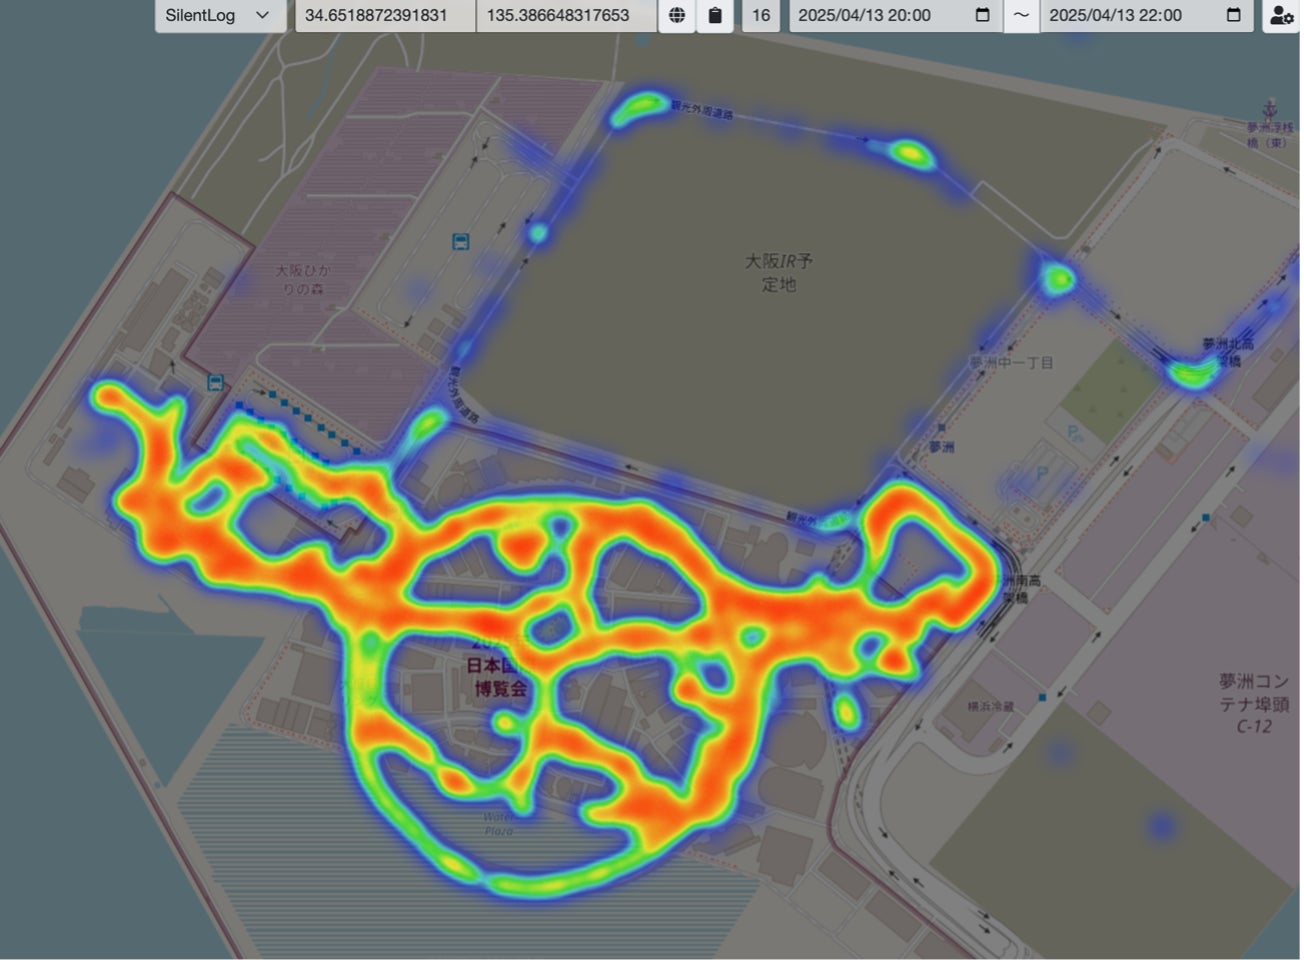Click the zoom level field showing 16

761,15
